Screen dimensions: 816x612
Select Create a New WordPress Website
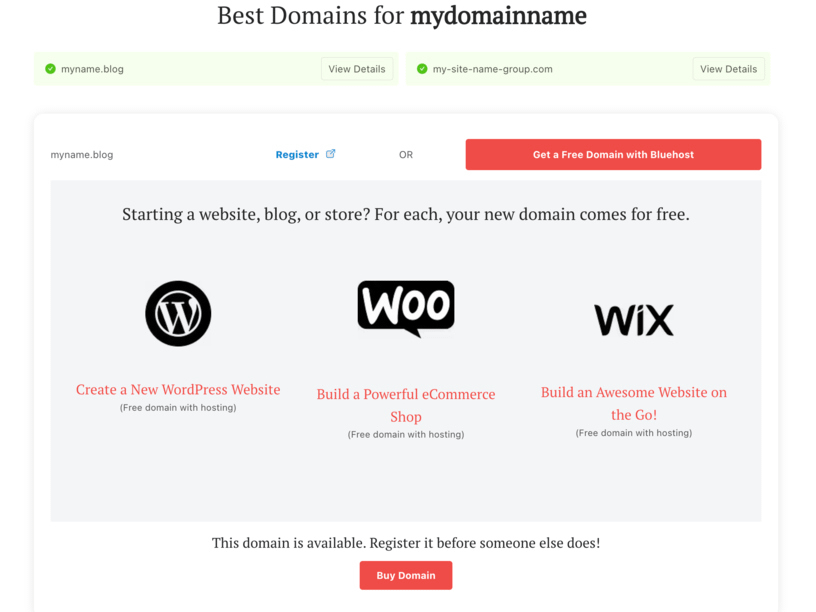(x=178, y=389)
